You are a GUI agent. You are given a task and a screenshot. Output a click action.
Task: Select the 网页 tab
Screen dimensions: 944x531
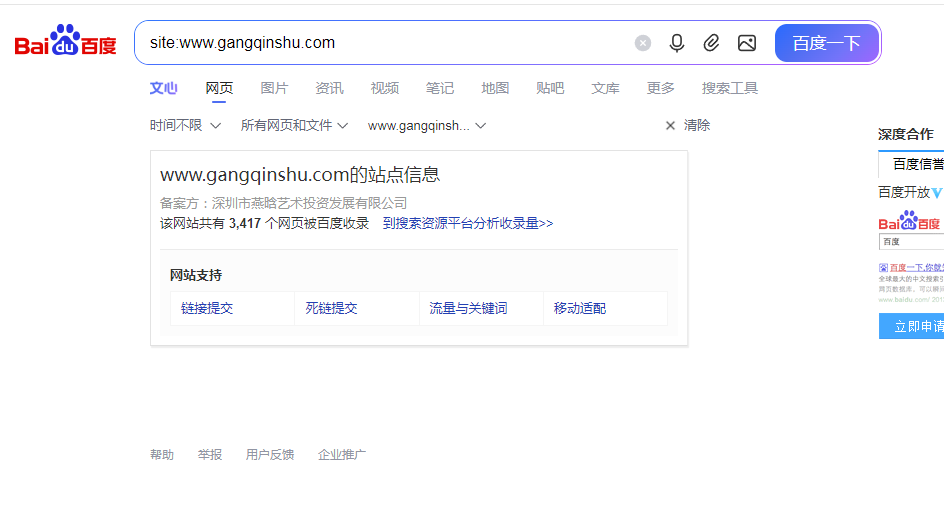click(x=219, y=88)
